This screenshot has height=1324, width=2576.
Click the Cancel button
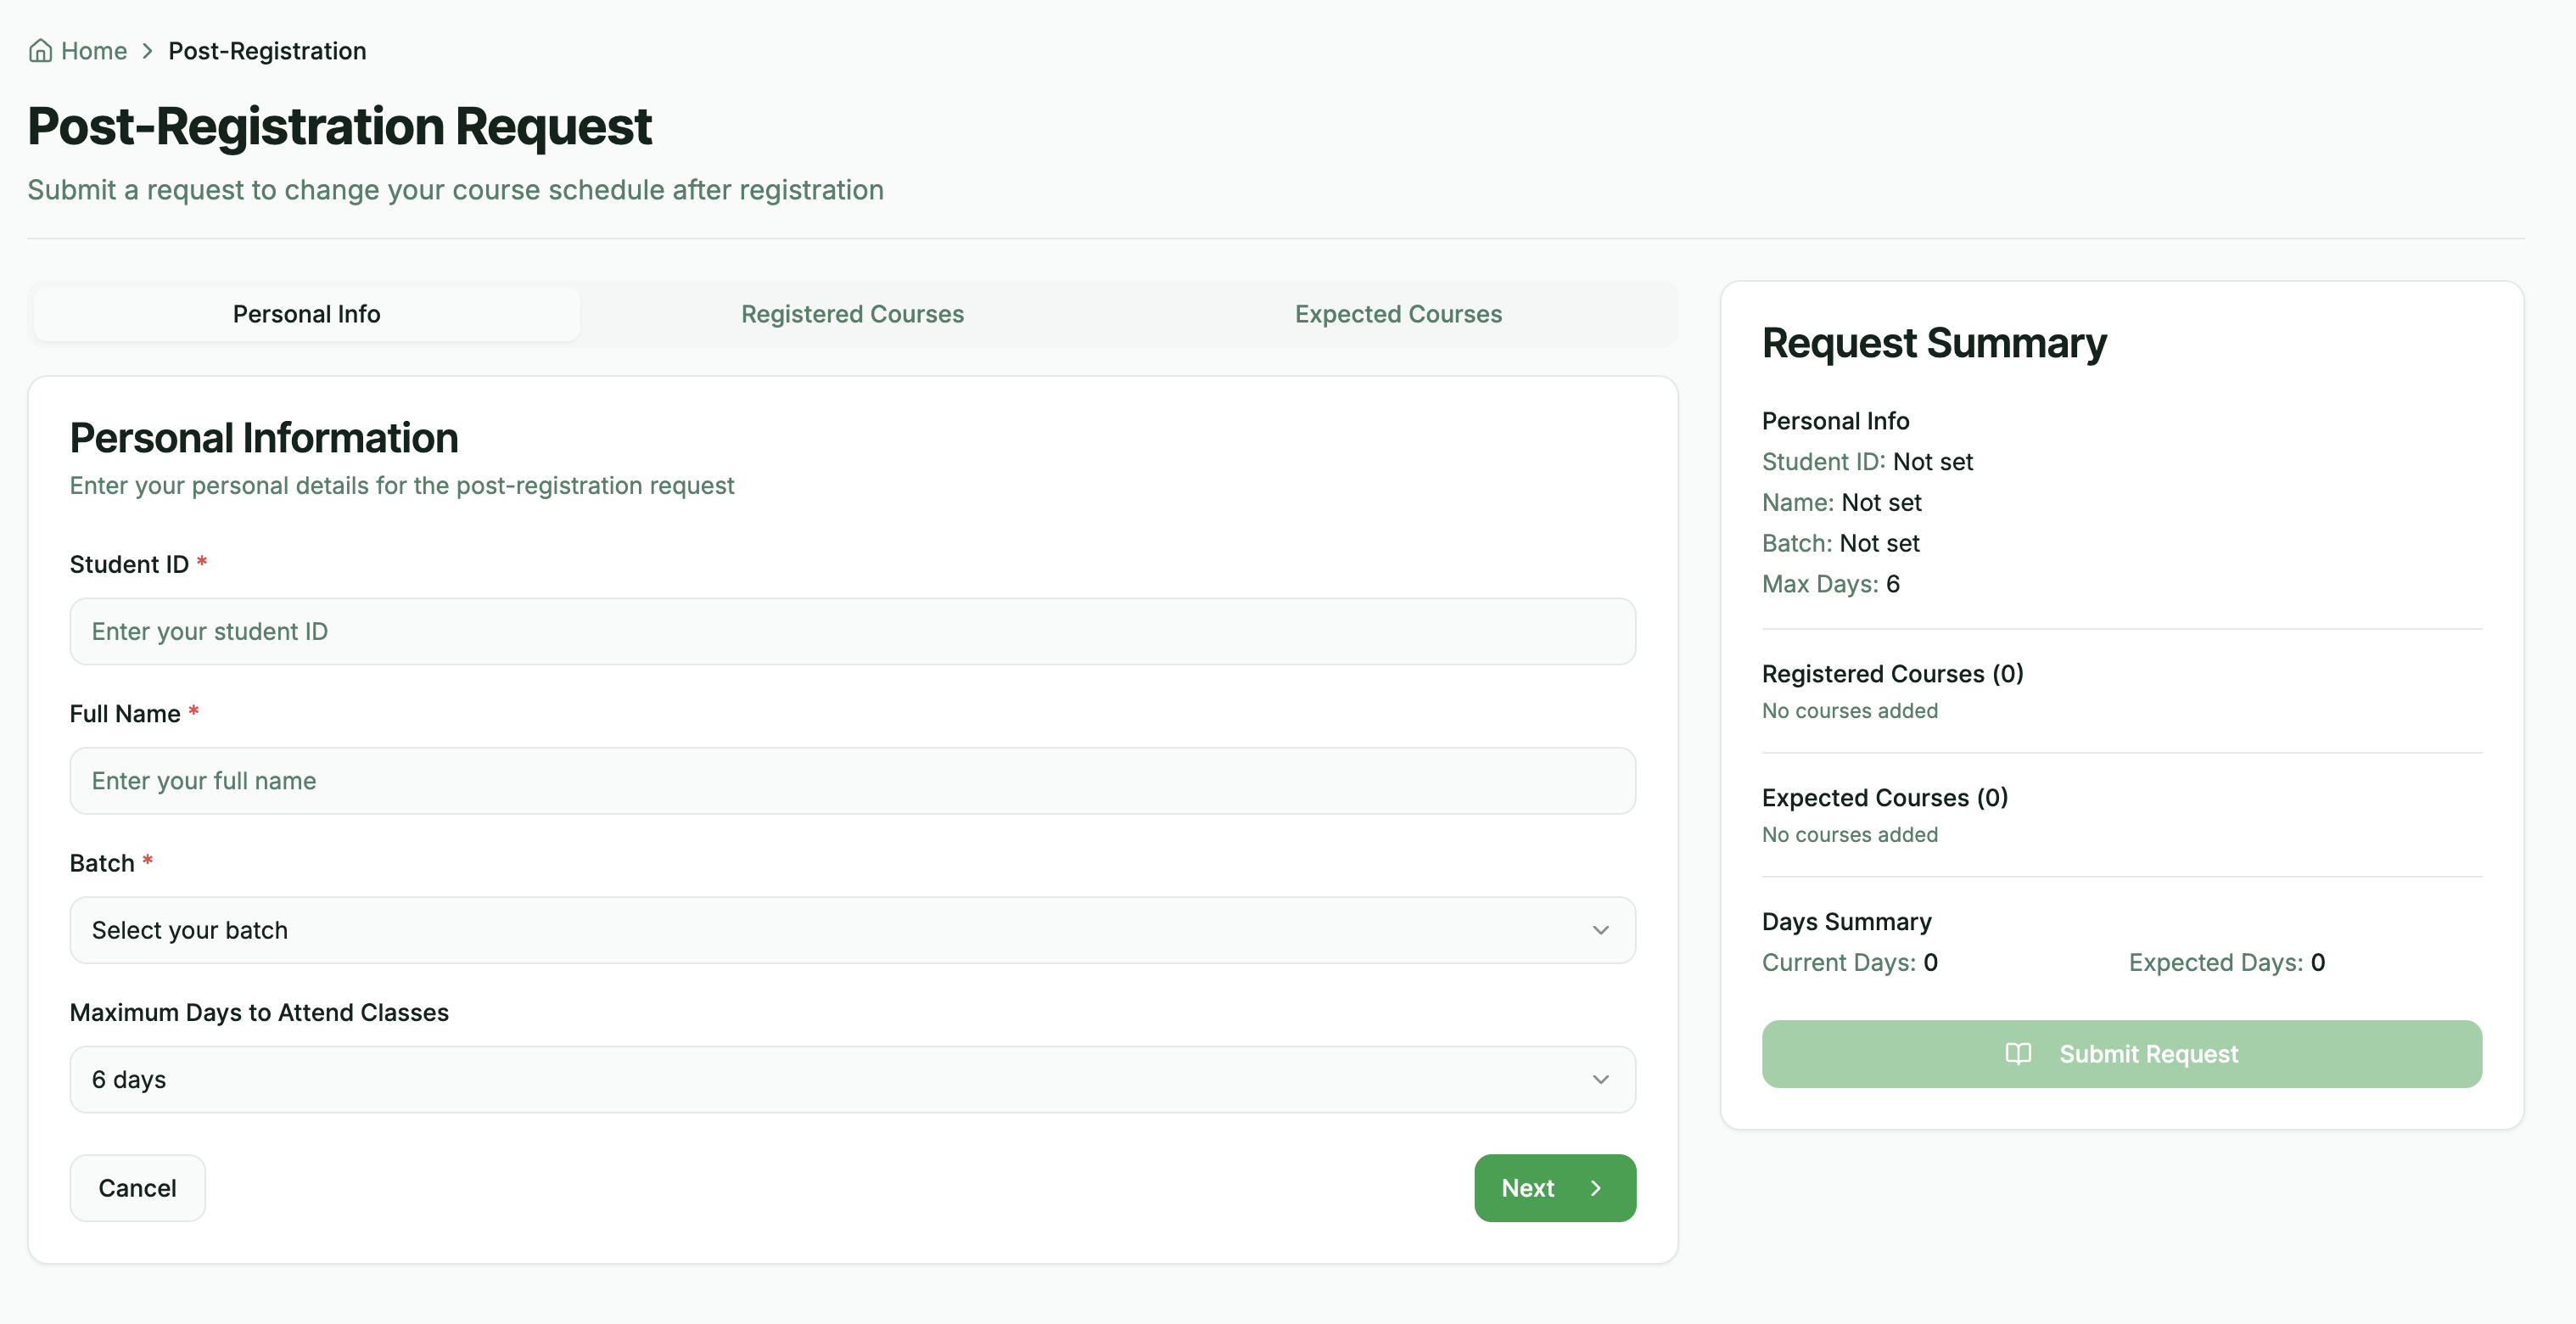[137, 1188]
